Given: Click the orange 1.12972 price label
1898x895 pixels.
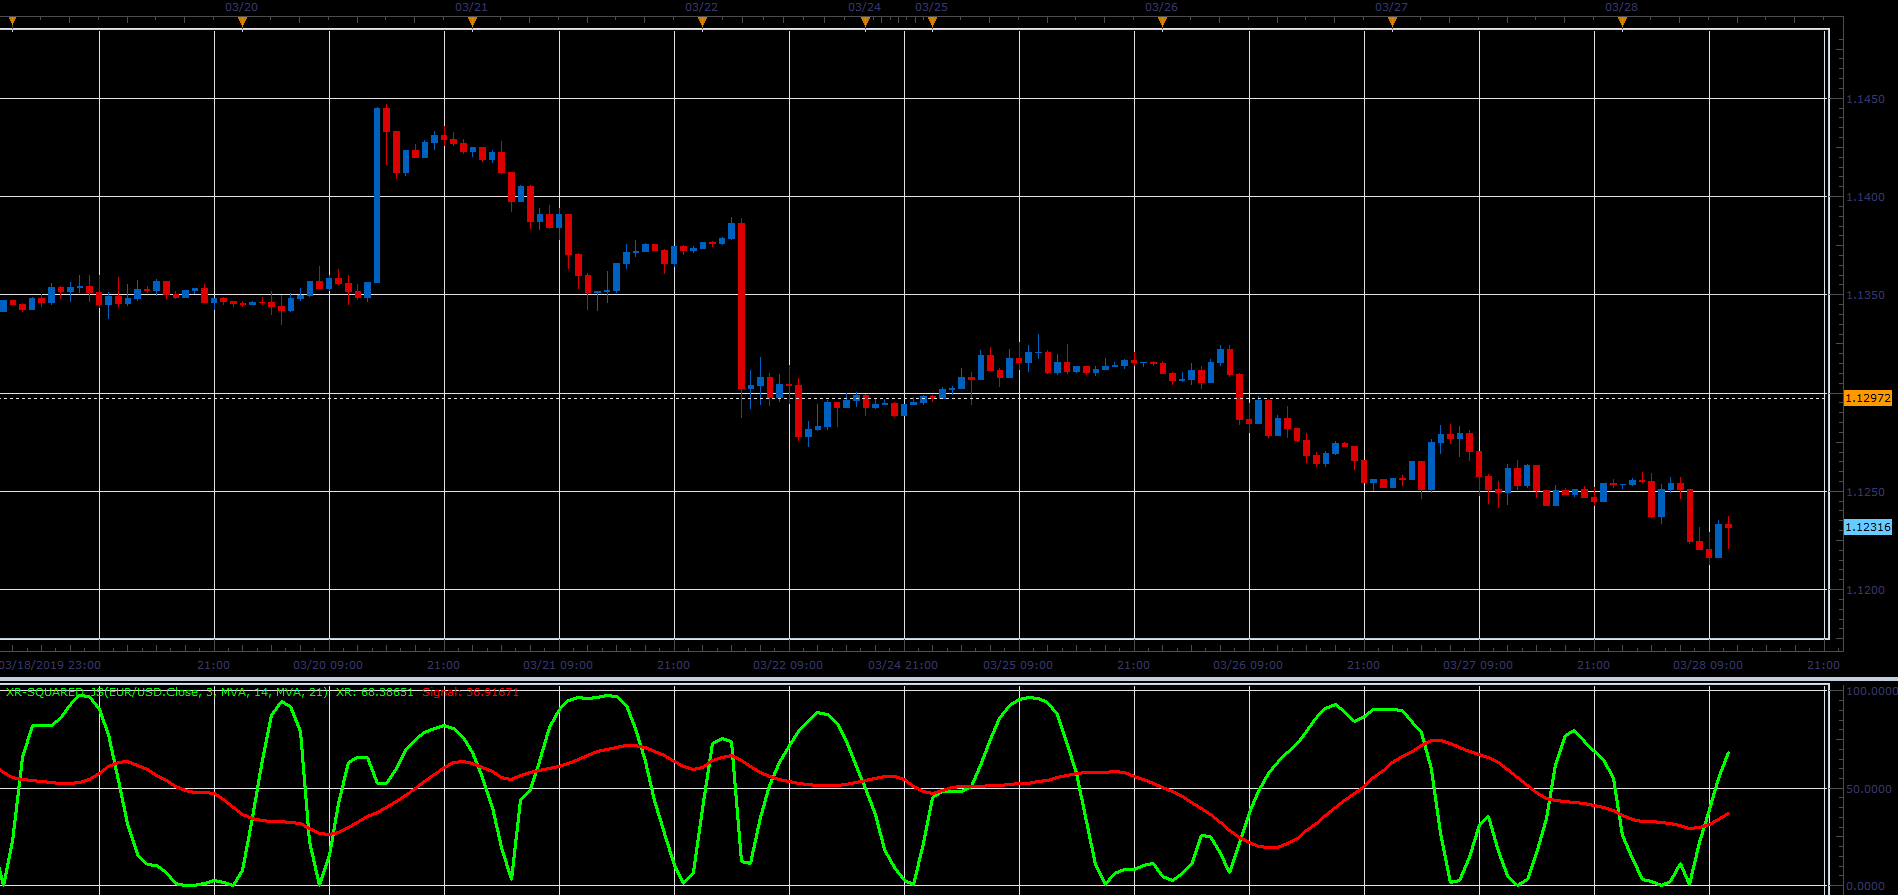Looking at the screenshot, I should click(x=1867, y=398).
